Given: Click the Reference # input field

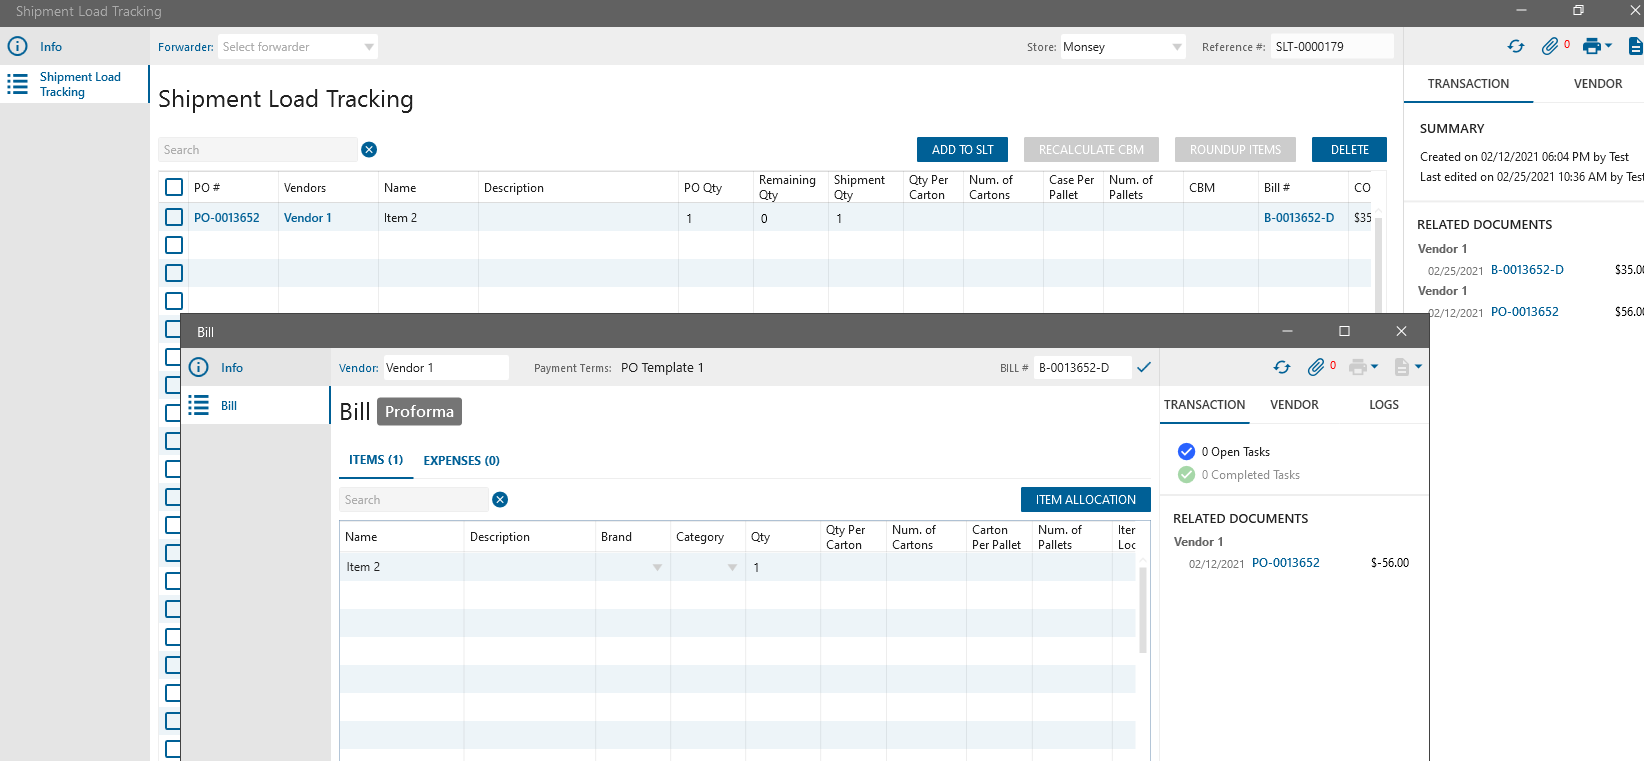Looking at the screenshot, I should [1331, 47].
